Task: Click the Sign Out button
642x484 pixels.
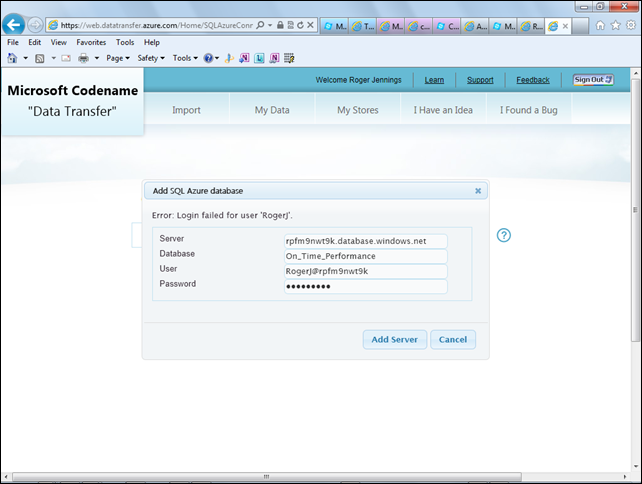Action: coord(593,80)
